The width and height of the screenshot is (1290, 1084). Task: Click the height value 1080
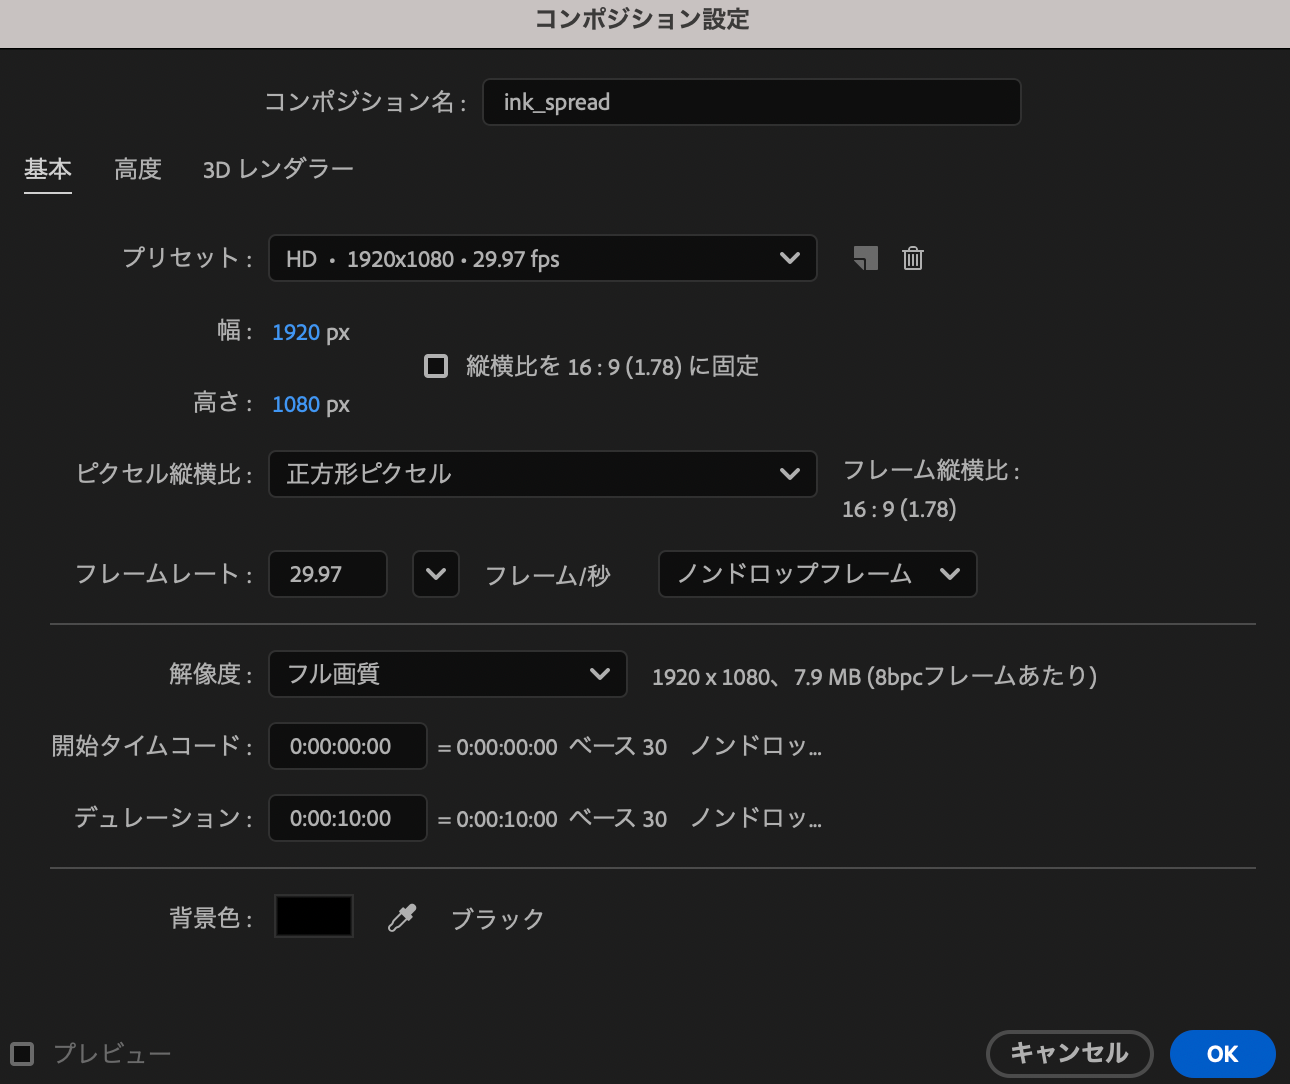pos(296,404)
